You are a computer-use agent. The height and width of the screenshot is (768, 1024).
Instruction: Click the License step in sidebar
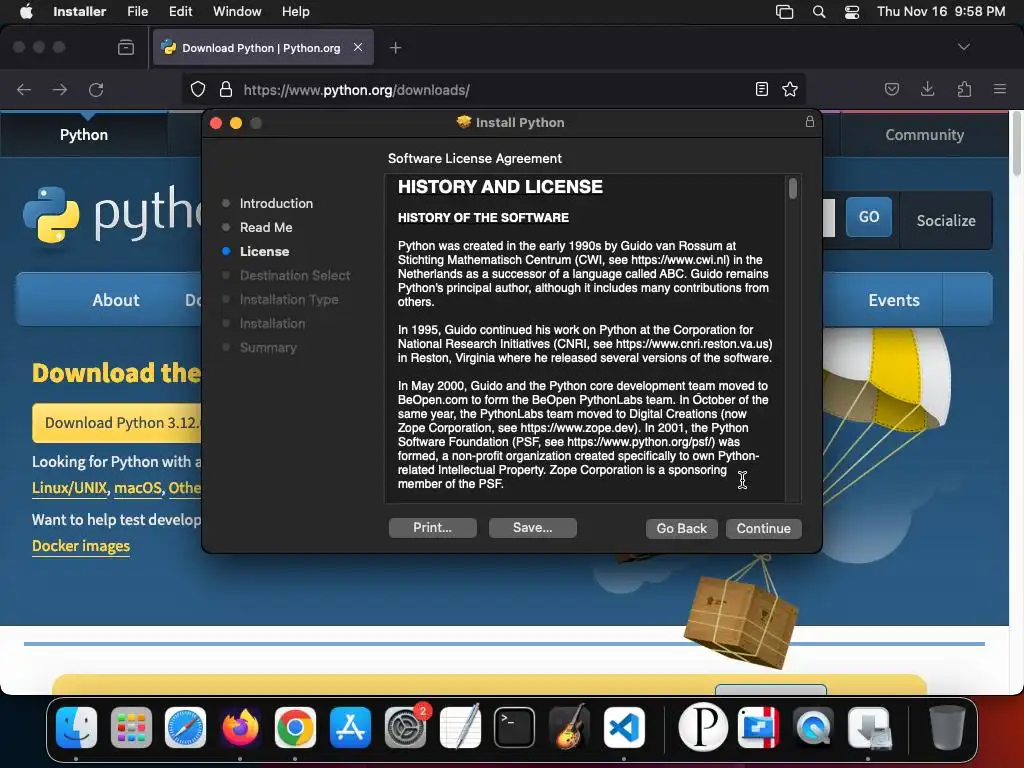pos(264,251)
